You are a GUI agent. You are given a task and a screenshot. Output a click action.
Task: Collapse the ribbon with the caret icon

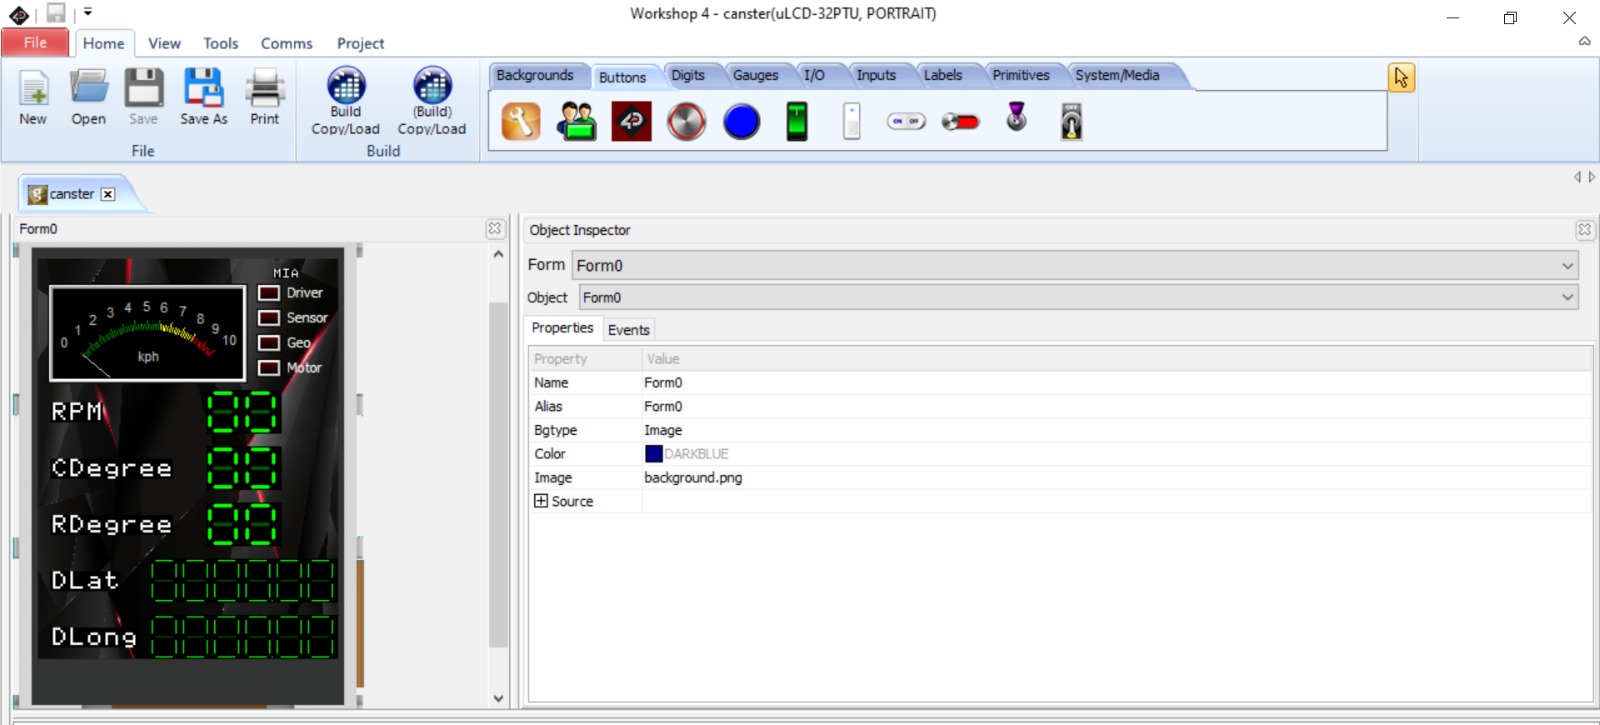point(1584,42)
